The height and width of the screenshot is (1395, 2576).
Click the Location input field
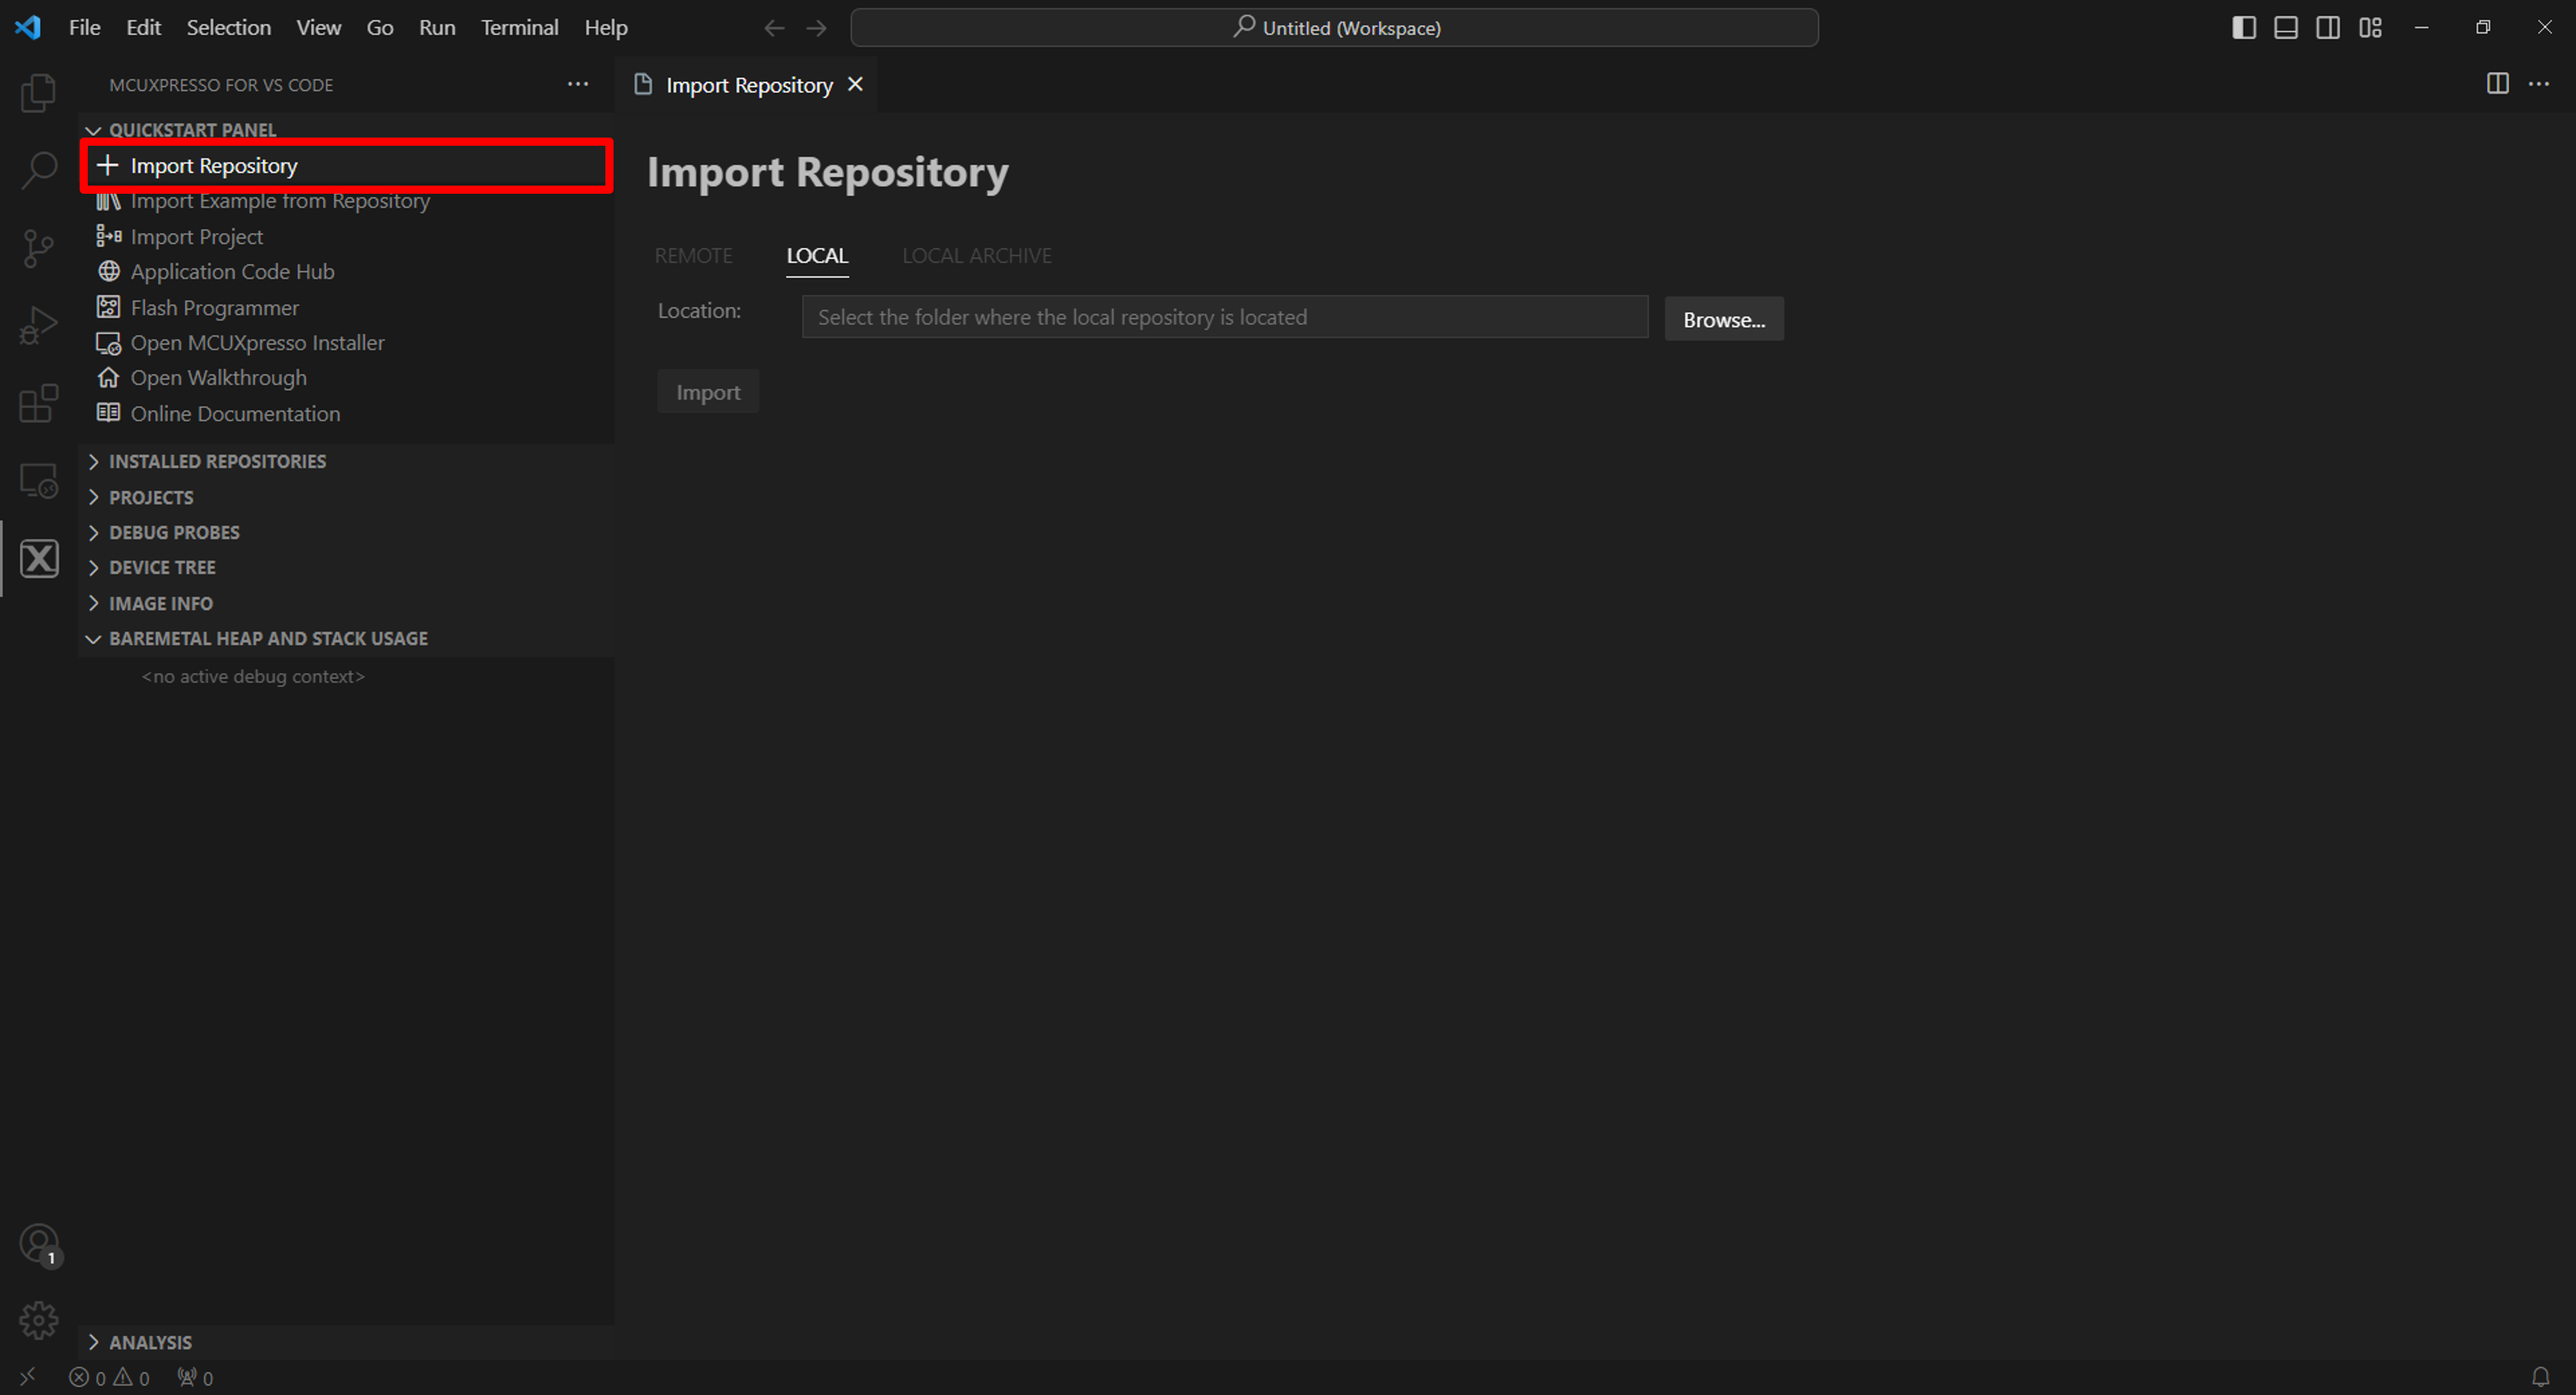1223,316
